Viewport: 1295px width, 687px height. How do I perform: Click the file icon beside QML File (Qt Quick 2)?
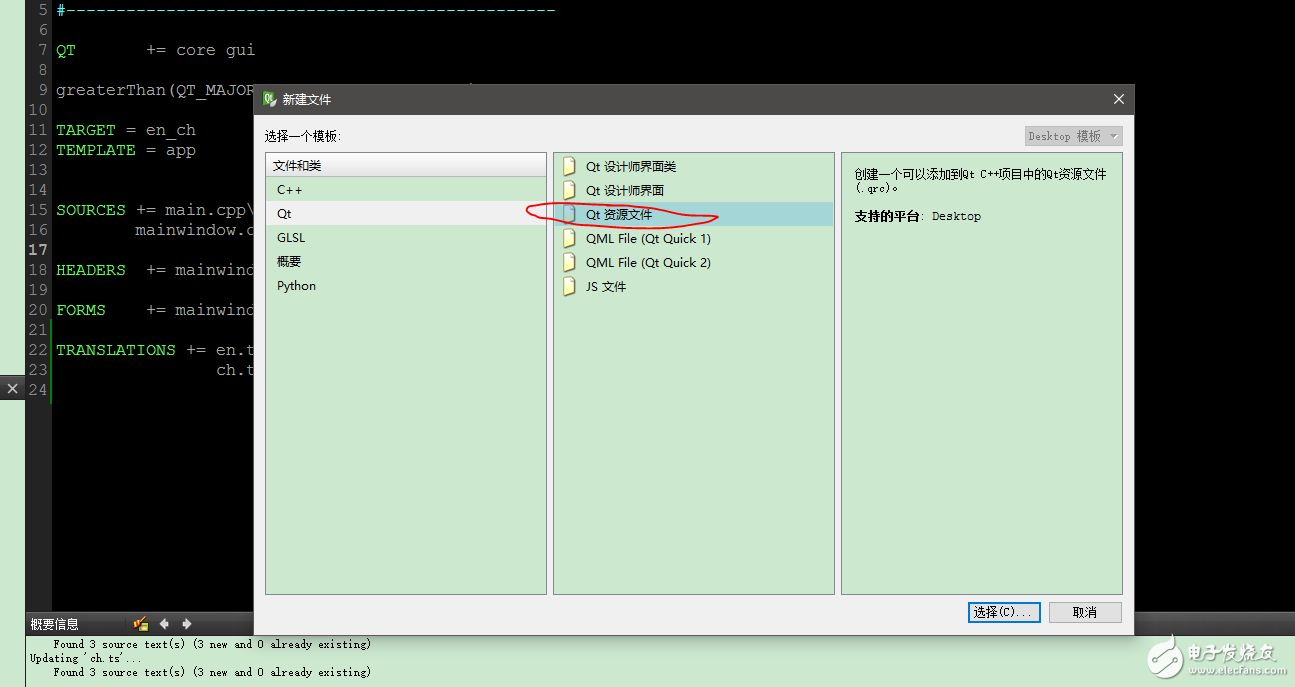[x=570, y=262]
